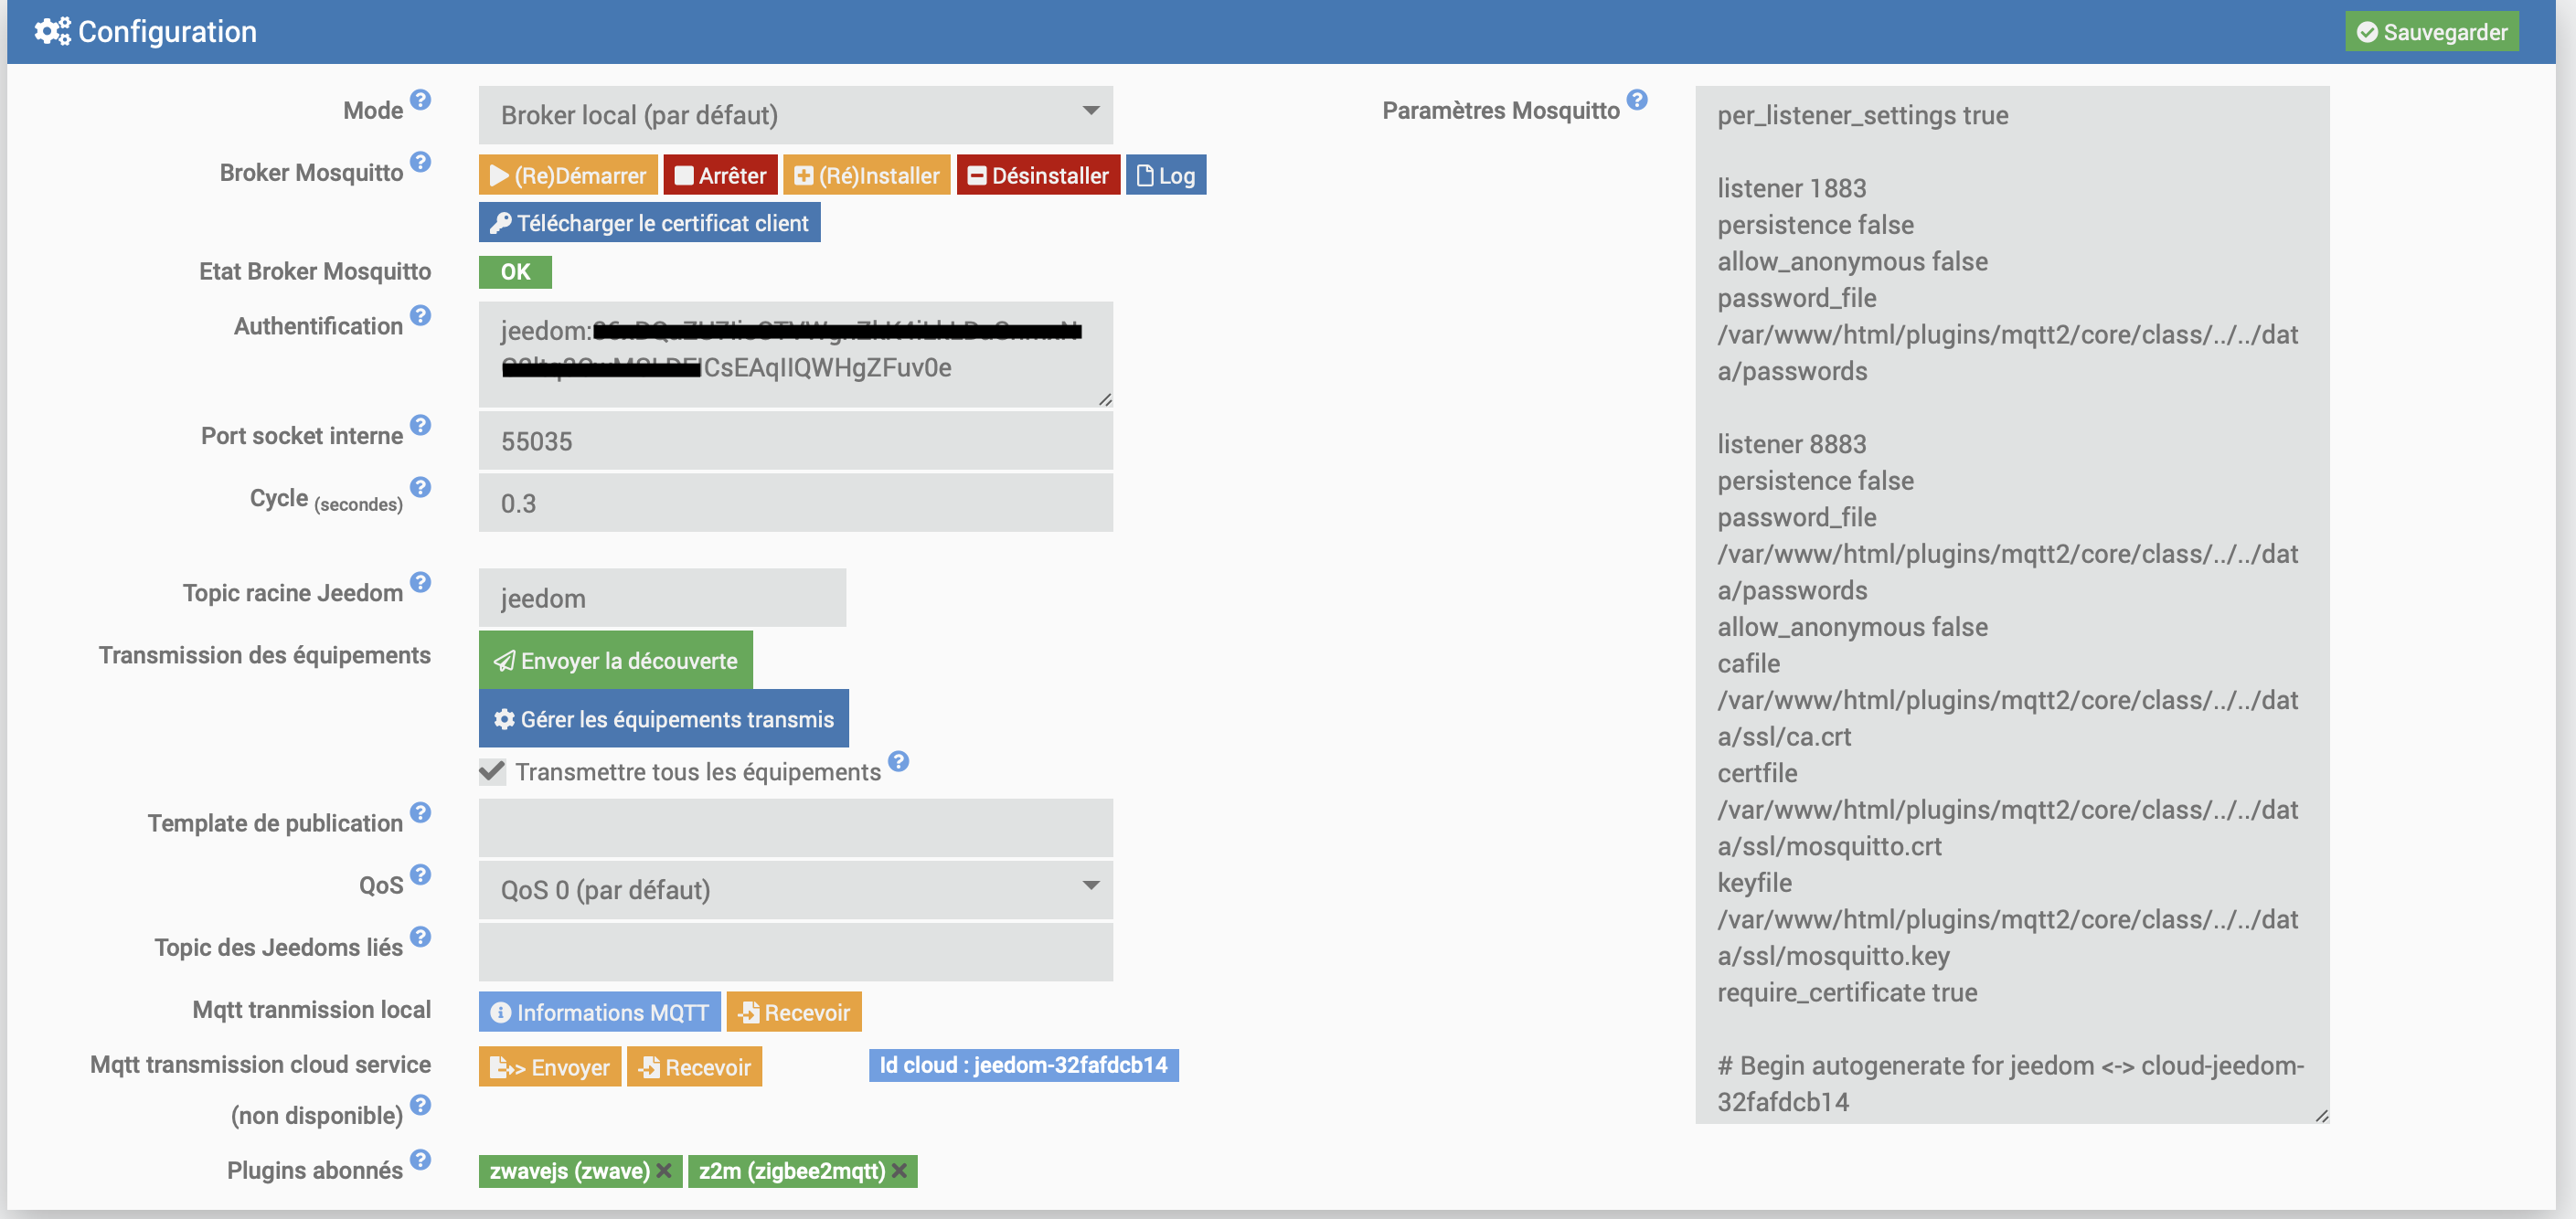Click the (Re)Démarrer broker button
This screenshot has width=2576, height=1219.
click(568, 176)
